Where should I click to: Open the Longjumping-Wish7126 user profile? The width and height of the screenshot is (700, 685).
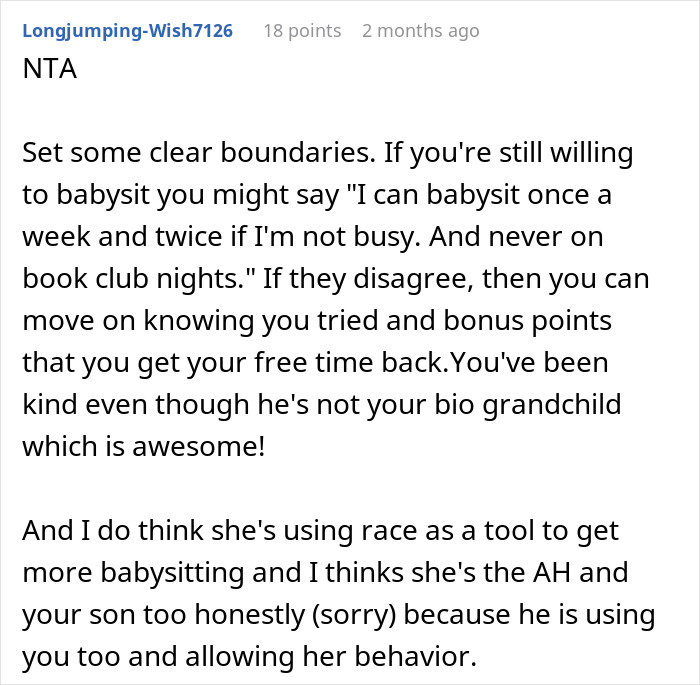128,31
